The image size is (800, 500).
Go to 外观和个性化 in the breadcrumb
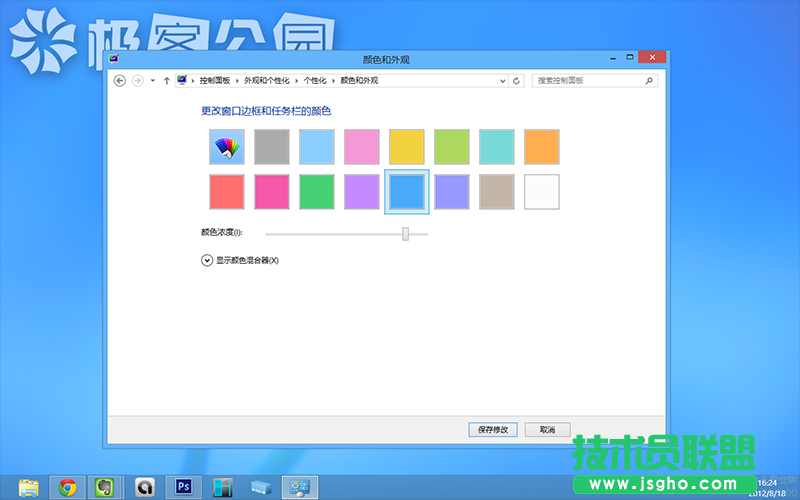tap(267, 81)
